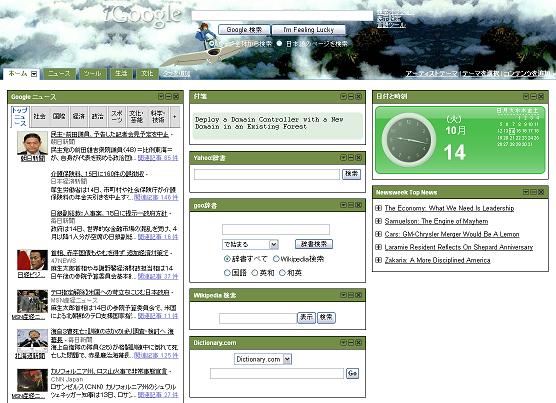Click the Yahoo!辞書 search field
556x403 pixels.
point(267,174)
